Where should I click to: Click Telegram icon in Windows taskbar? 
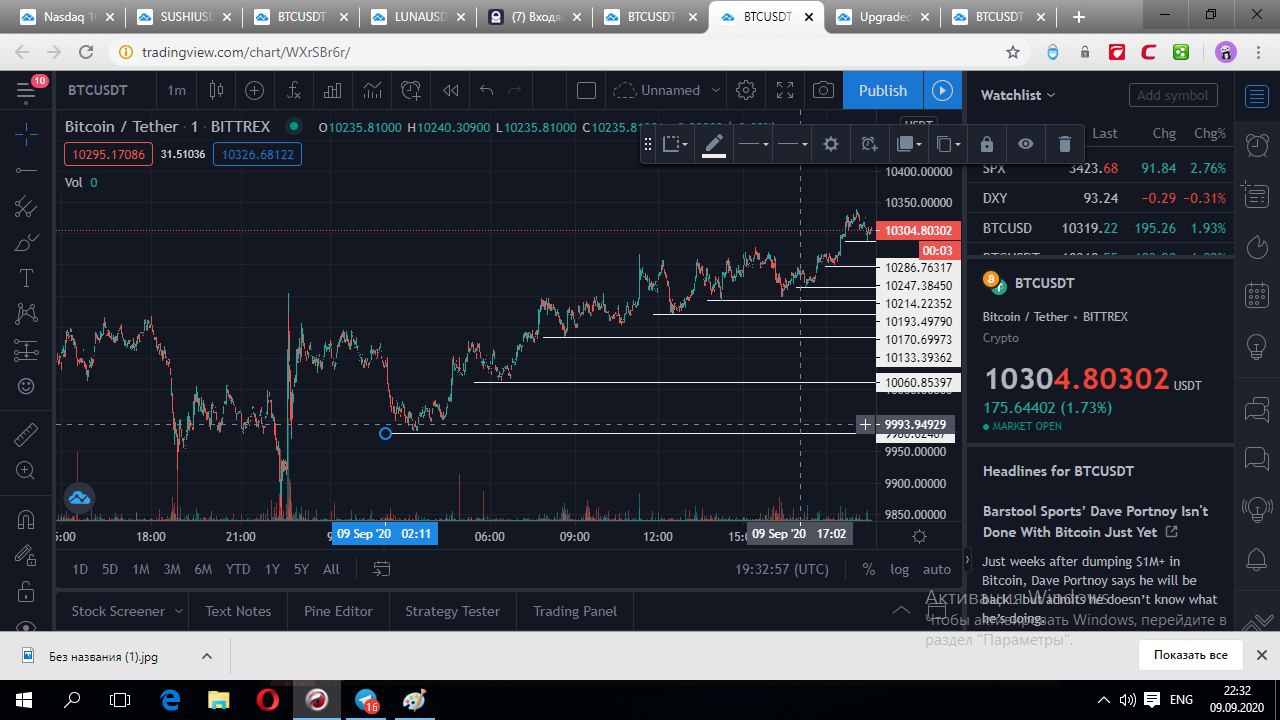366,700
